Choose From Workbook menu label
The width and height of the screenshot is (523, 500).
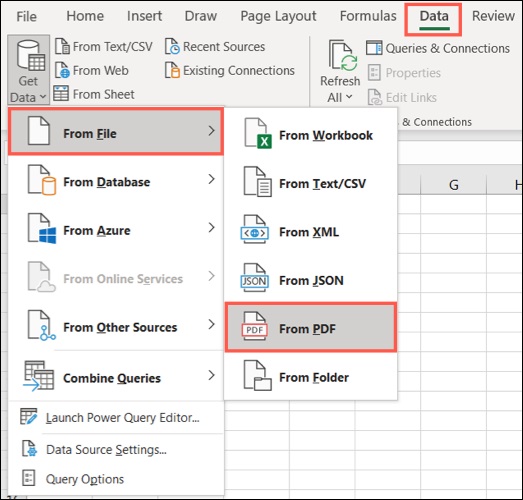pyautogui.click(x=326, y=135)
